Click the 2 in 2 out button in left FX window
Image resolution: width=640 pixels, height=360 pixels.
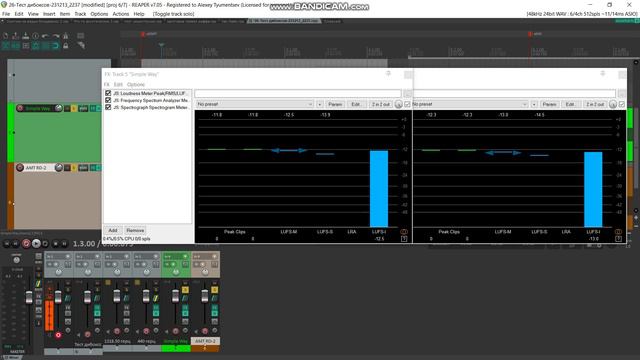pos(380,104)
